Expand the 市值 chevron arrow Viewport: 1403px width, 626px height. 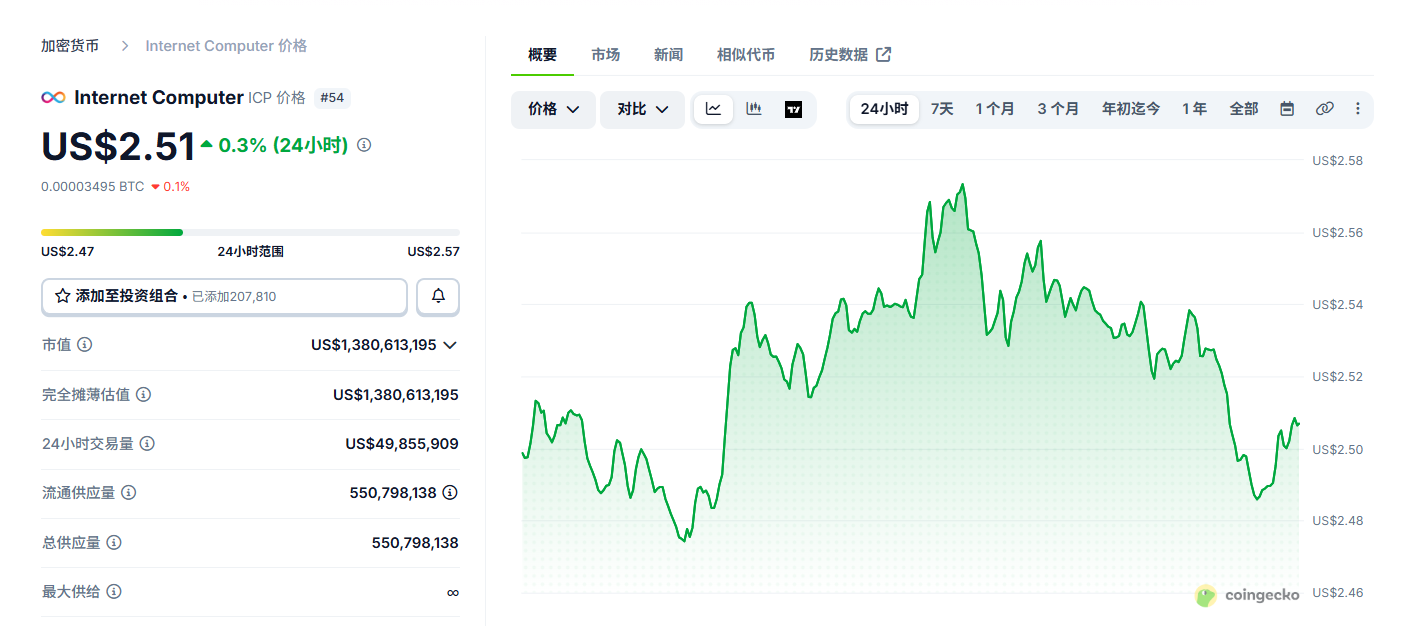pos(450,345)
